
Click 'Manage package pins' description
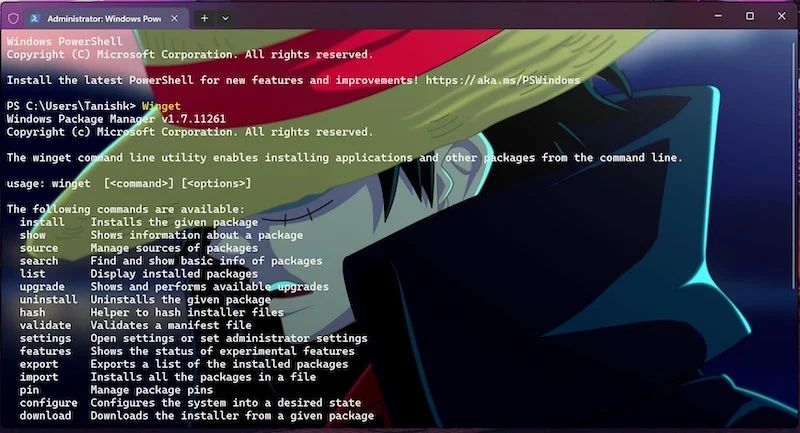(x=152, y=390)
